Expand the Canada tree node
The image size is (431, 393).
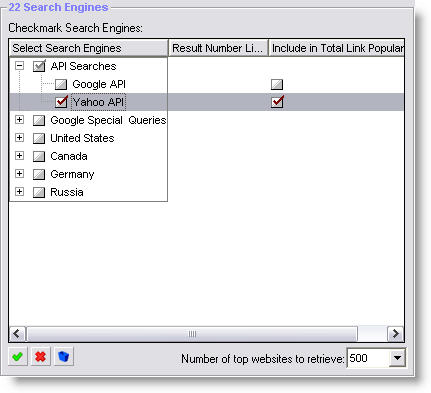(x=20, y=156)
